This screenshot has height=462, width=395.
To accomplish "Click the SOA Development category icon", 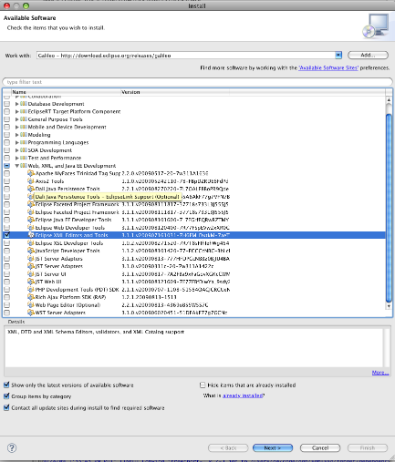I will tap(23, 150).
